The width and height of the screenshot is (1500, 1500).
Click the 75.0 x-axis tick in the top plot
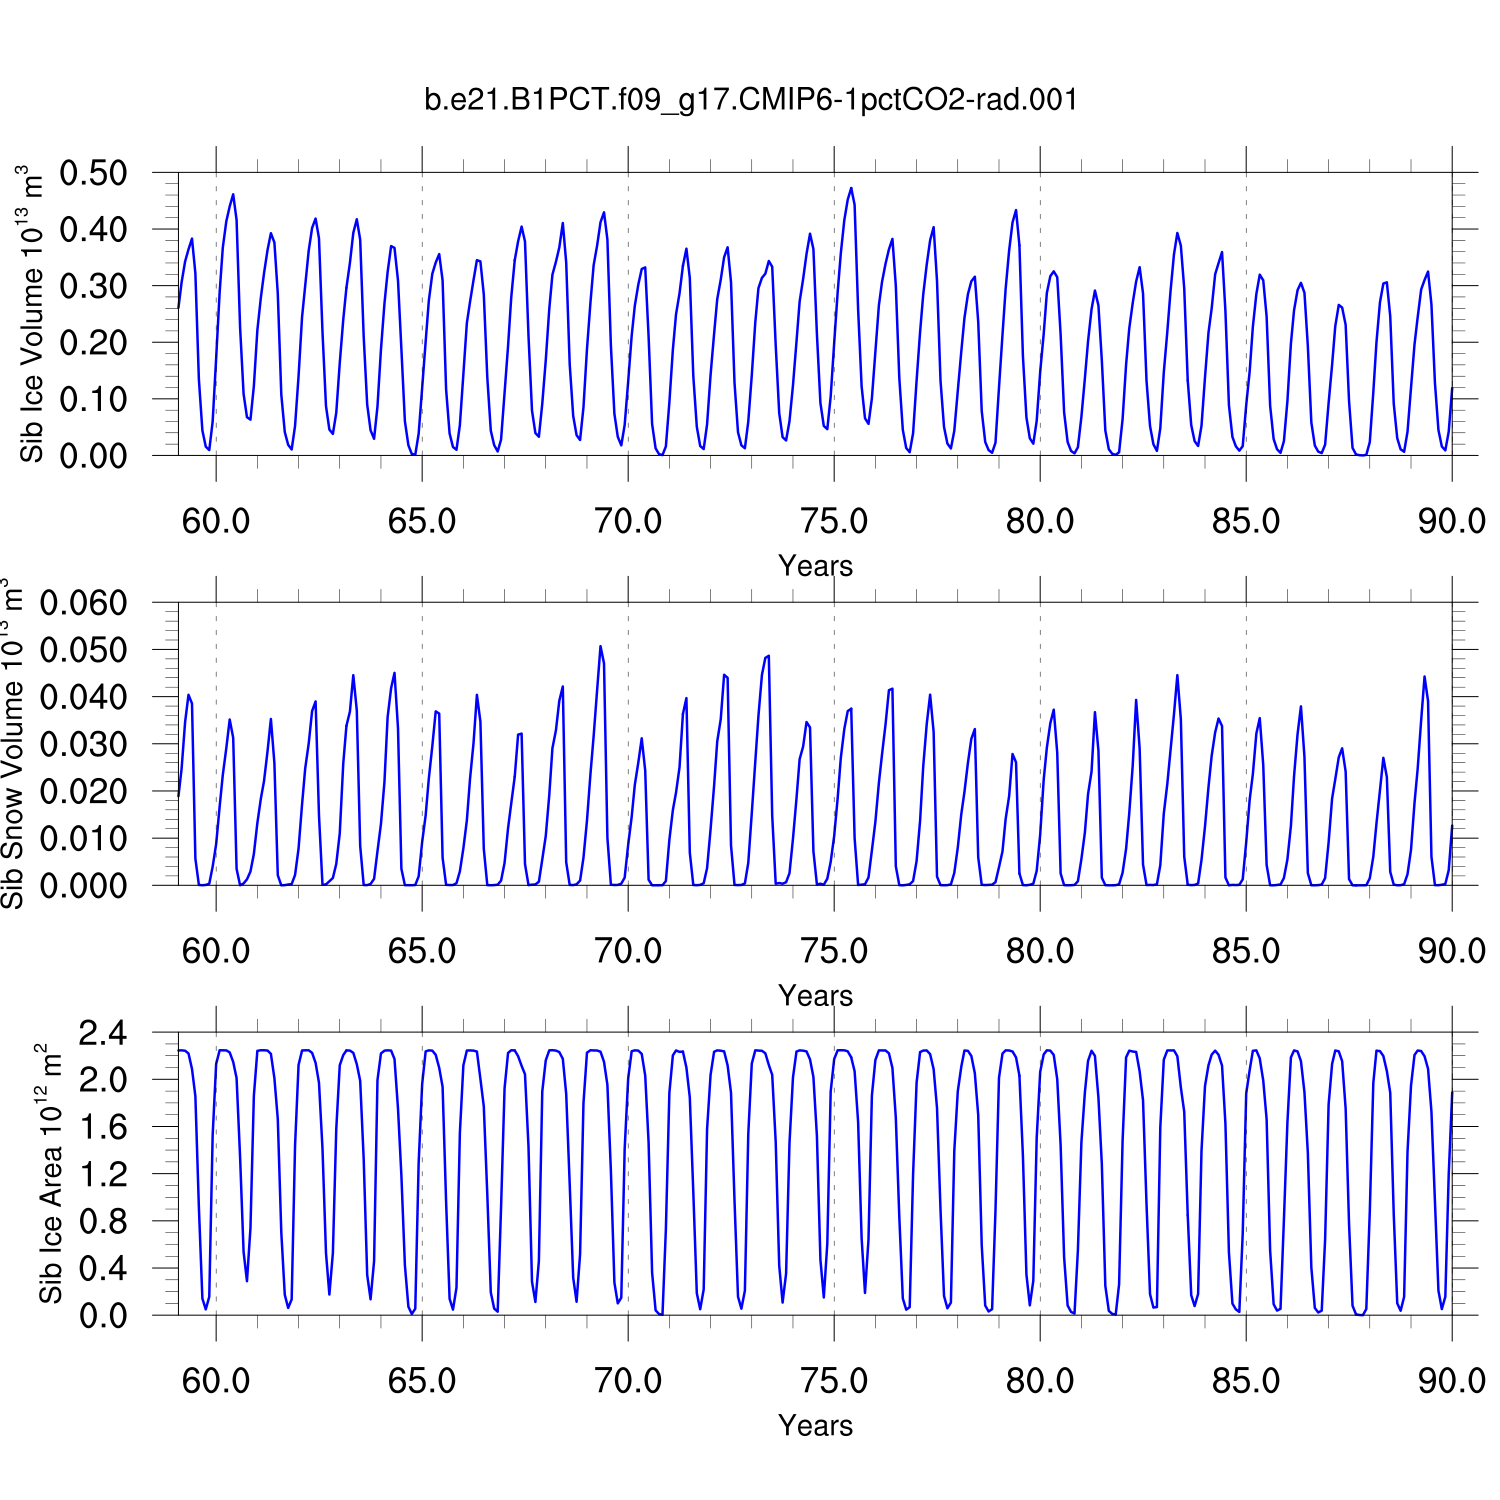834,521
